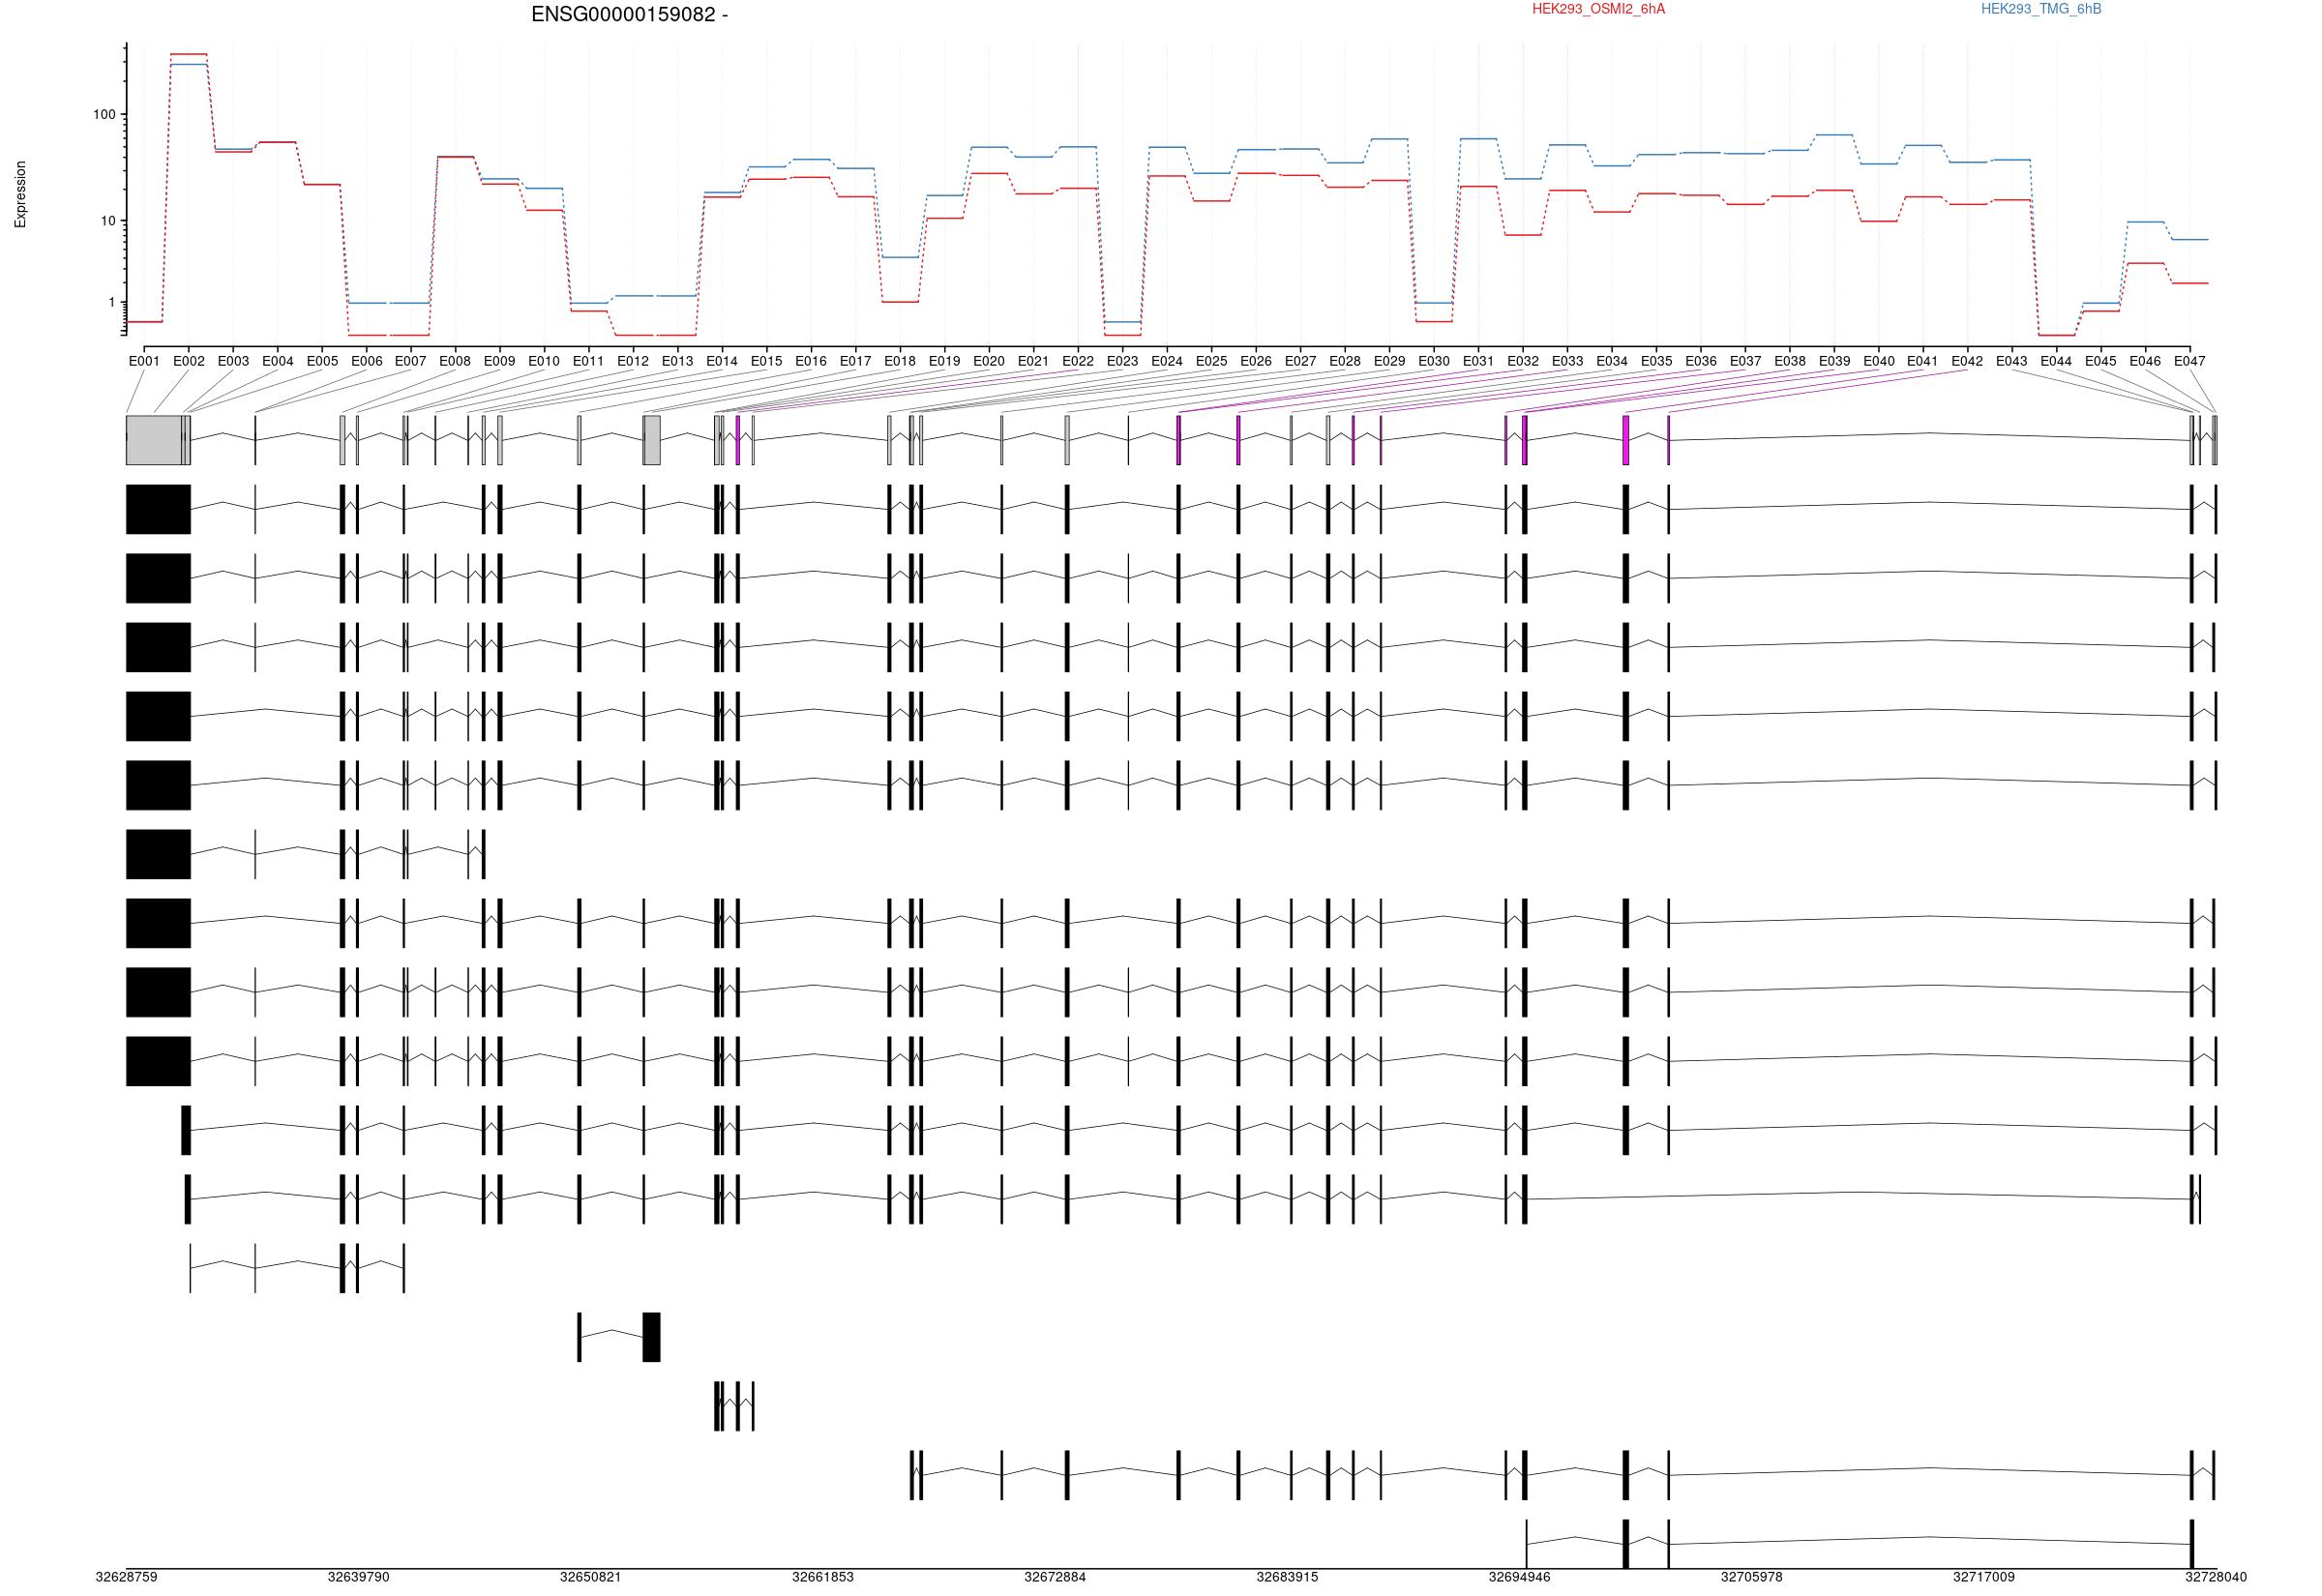Select the HEK293_OSMI2_6hA legend label
Viewport: 2322px width, 1596px height.
click(1598, 9)
